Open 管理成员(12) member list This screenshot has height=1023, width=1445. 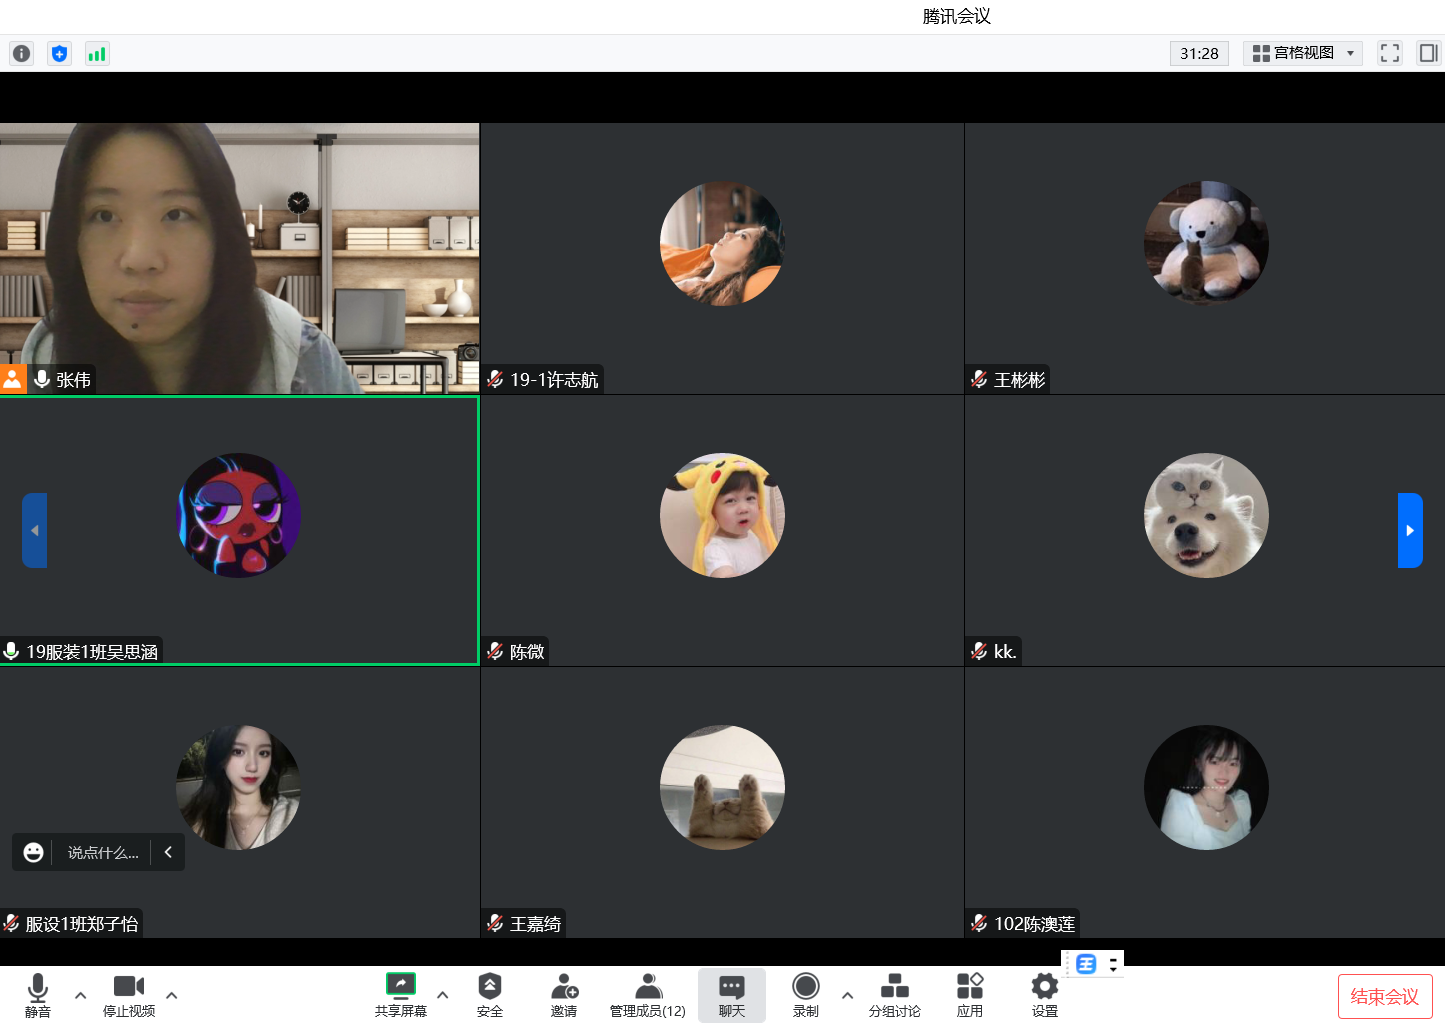pyautogui.click(x=648, y=995)
